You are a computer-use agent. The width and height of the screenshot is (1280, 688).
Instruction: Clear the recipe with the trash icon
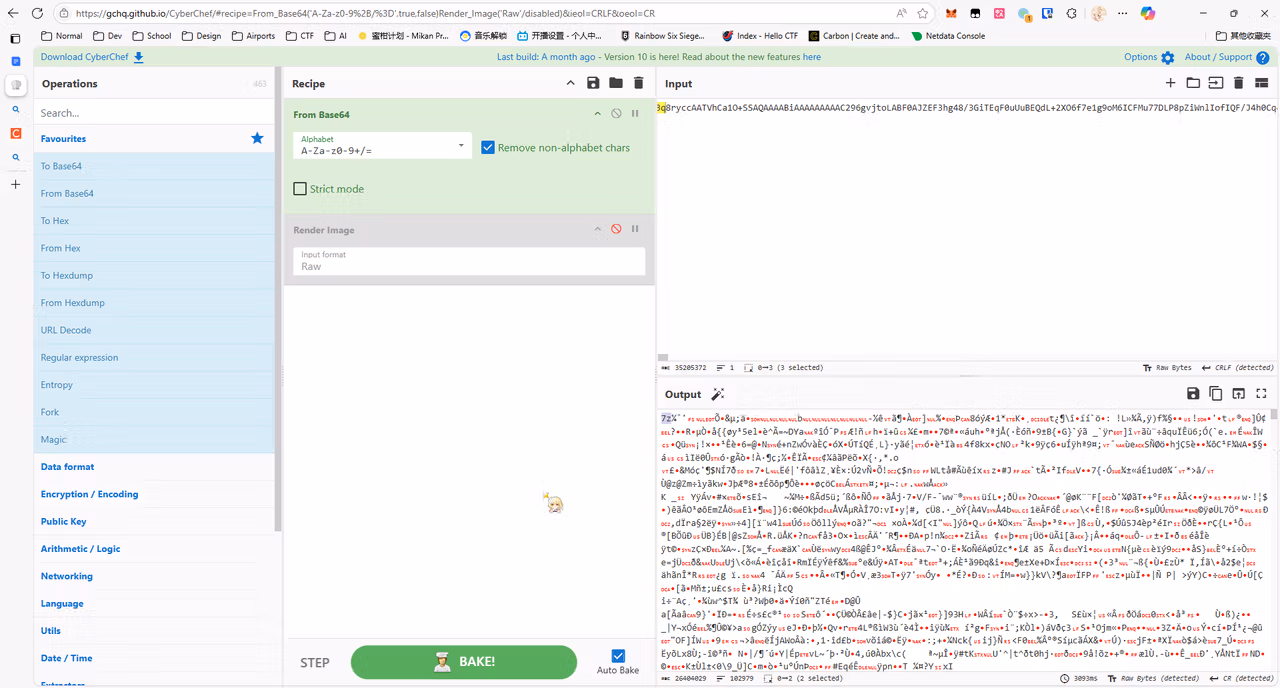click(x=639, y=84)
